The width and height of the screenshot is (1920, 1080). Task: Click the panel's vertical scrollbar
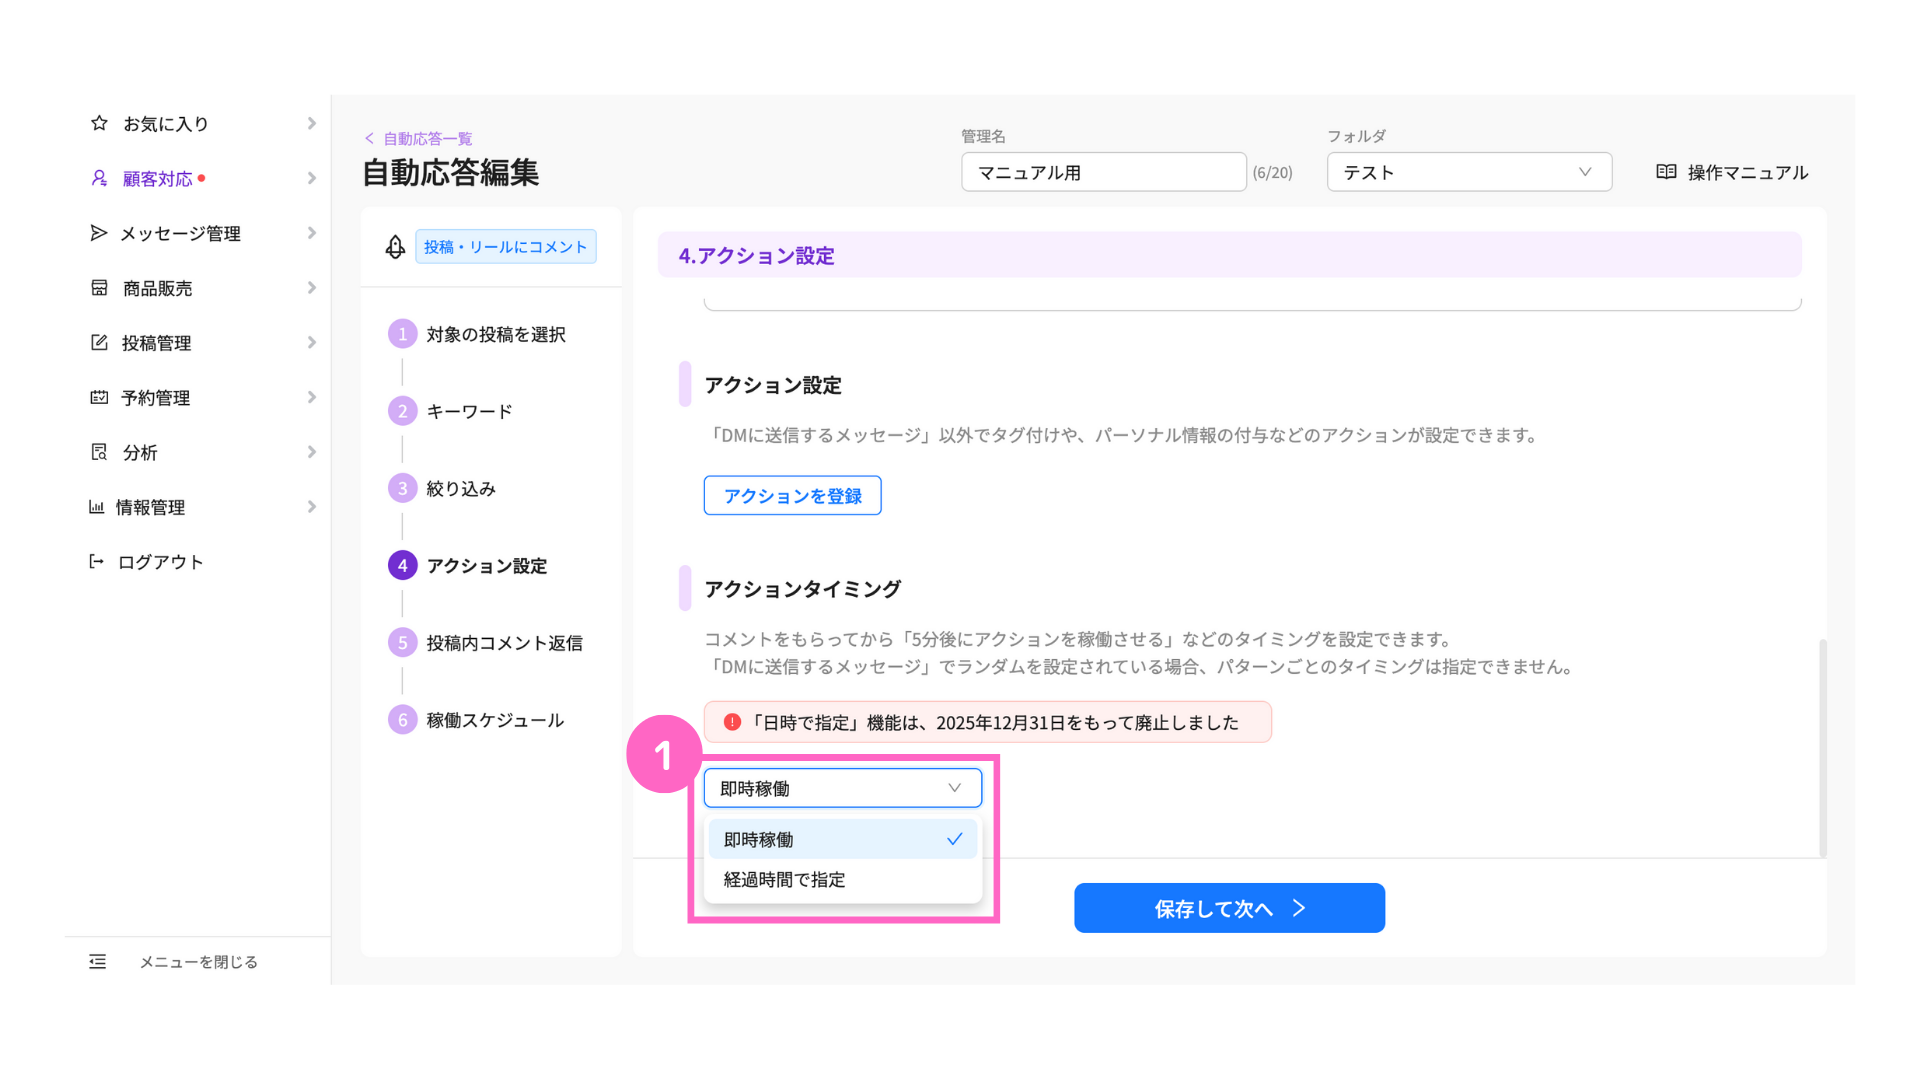tap(1822, 748)
